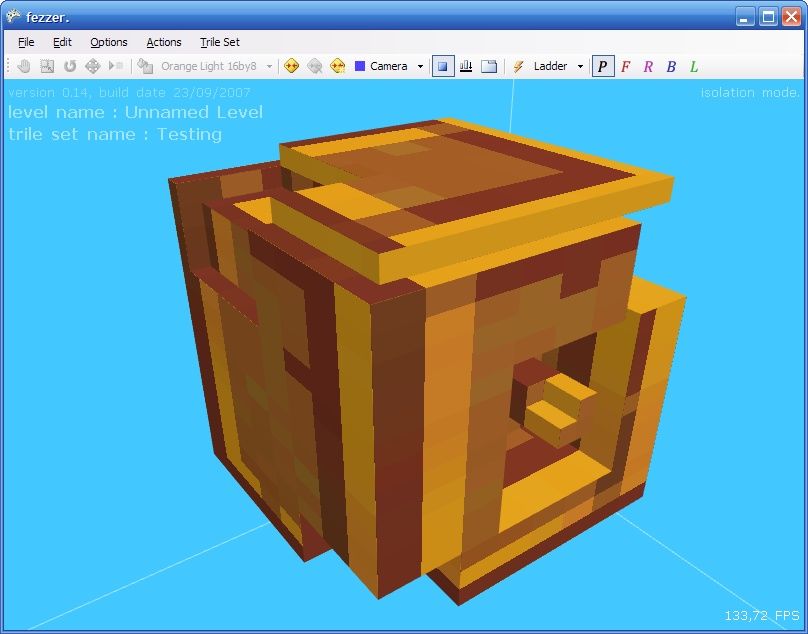The height and width of the screenshot is (634, 808).
Task: Open the File menu
Action: (26, 42)
